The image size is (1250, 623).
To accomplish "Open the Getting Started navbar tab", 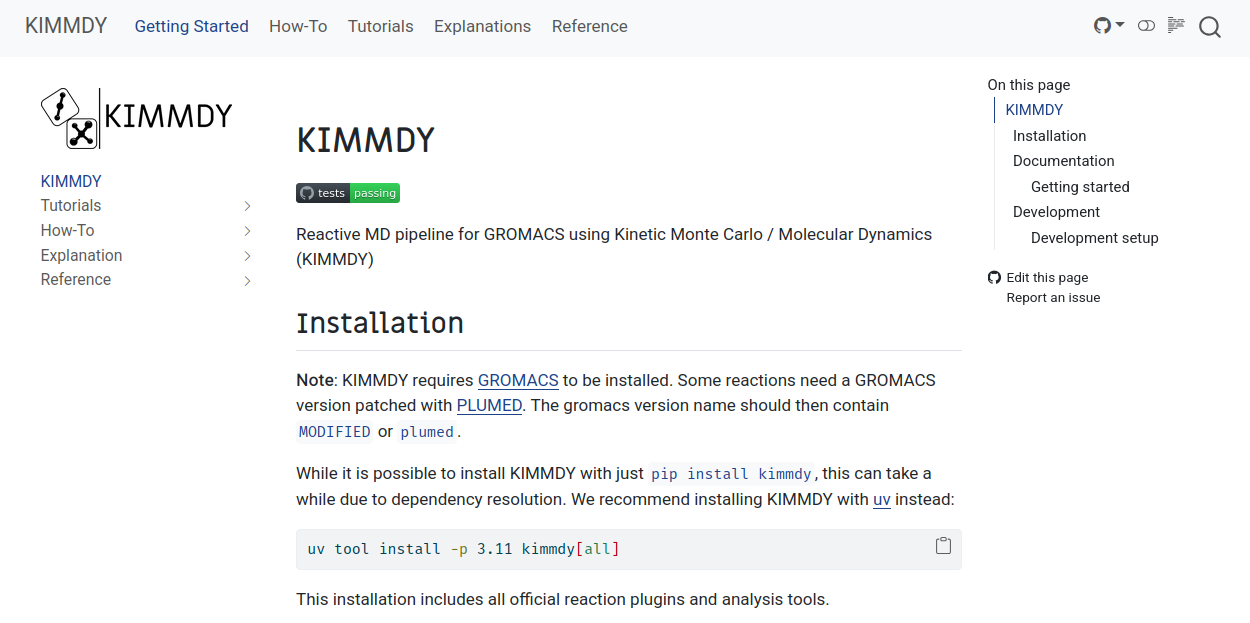I will tap(192, 27).
